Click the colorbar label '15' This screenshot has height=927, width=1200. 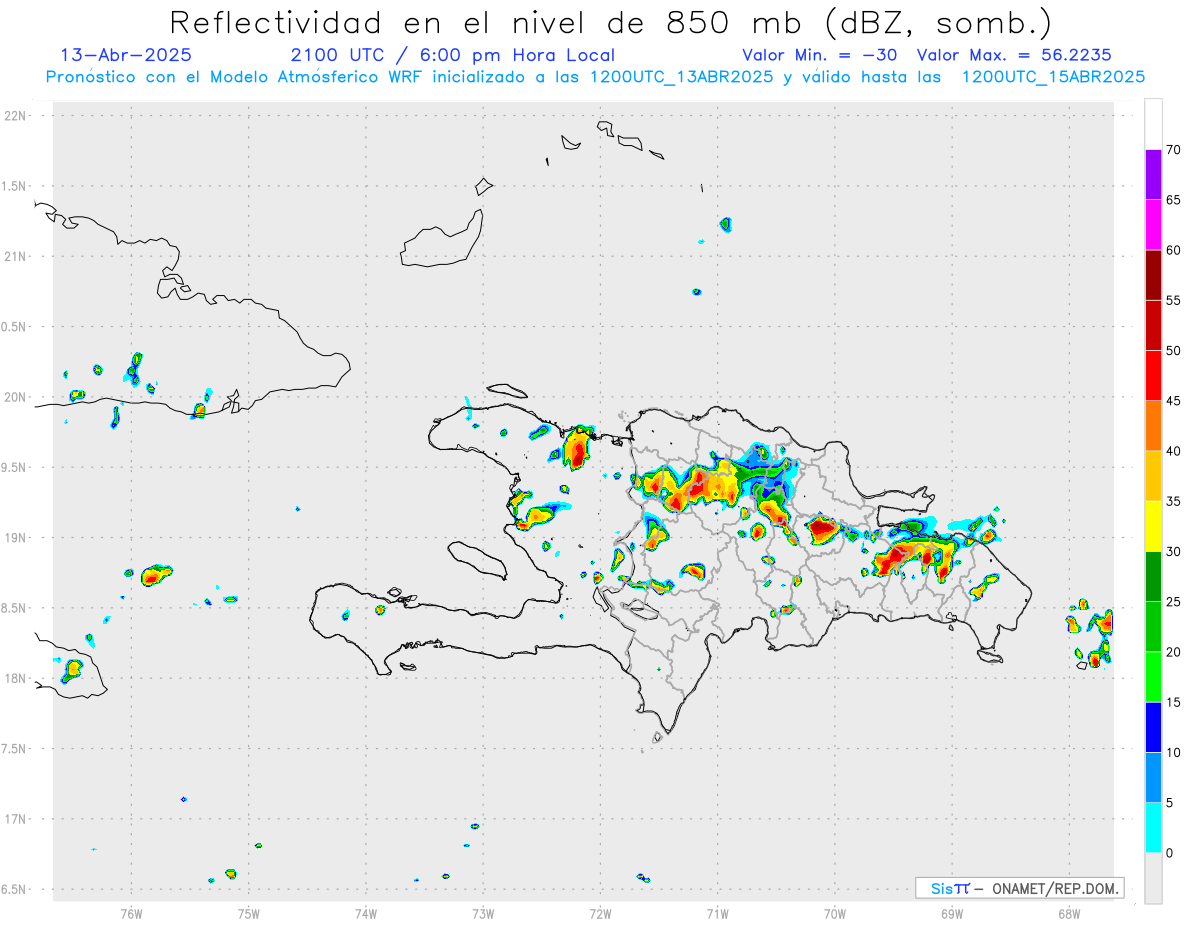(1173, 702)
